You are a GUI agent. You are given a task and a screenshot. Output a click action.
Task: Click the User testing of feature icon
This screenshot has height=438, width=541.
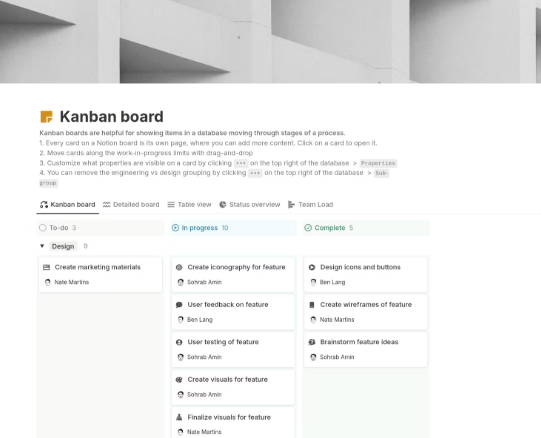[179, 342]
